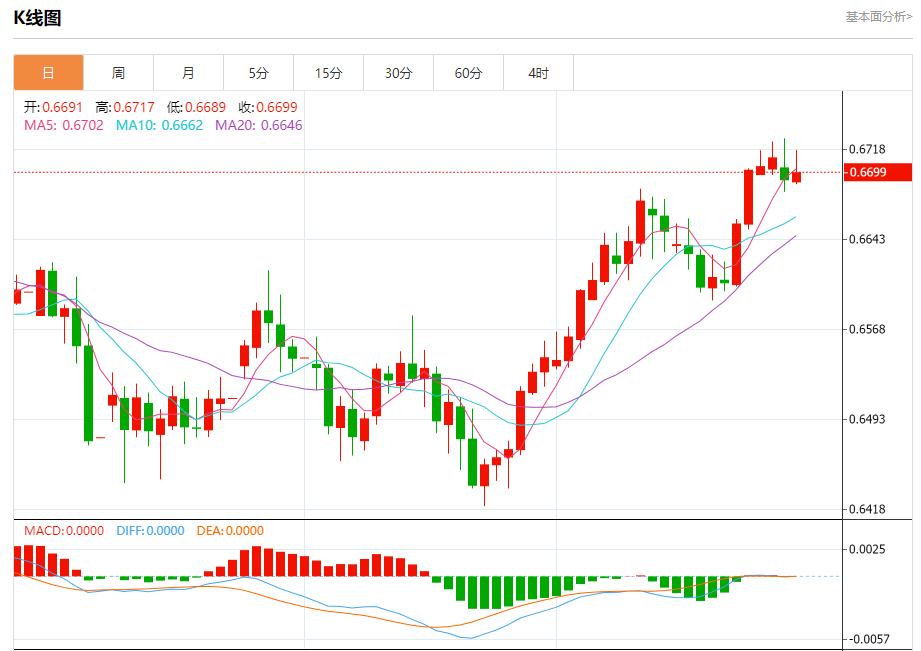Image resolution: width=921 pixels, height=651 pixels.
Task: Switch to the 月 monthly tab
Action: pos(188,73)
